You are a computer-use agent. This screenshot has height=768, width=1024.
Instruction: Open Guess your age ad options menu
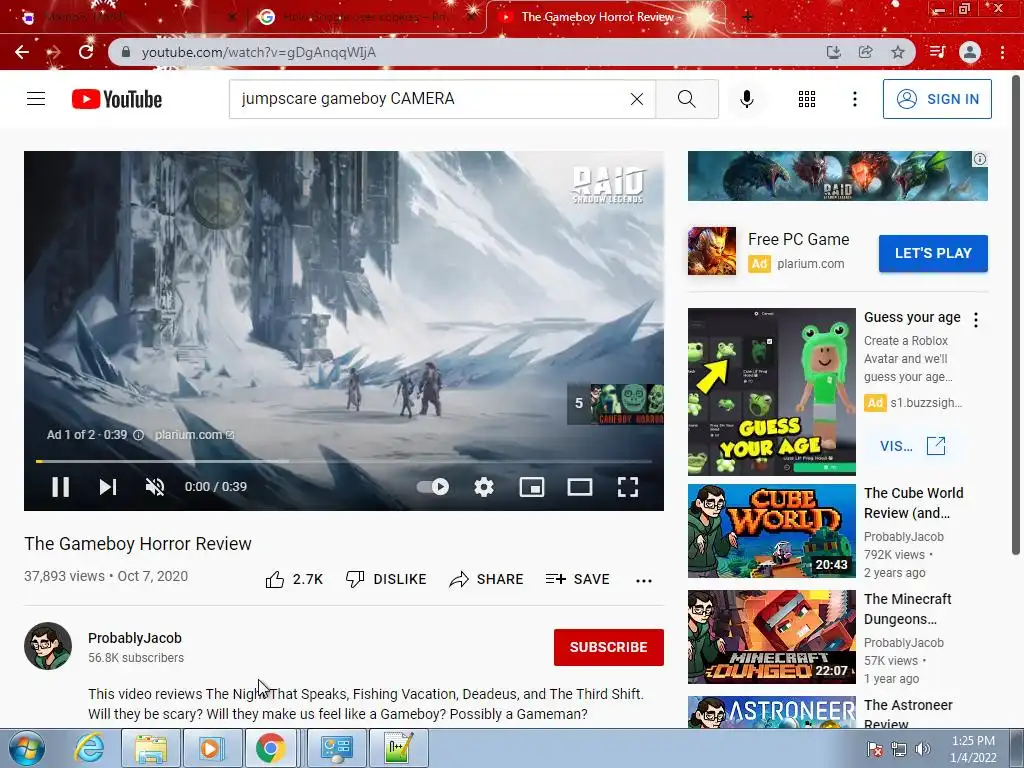pyautogui.click(x=976, y=320)
